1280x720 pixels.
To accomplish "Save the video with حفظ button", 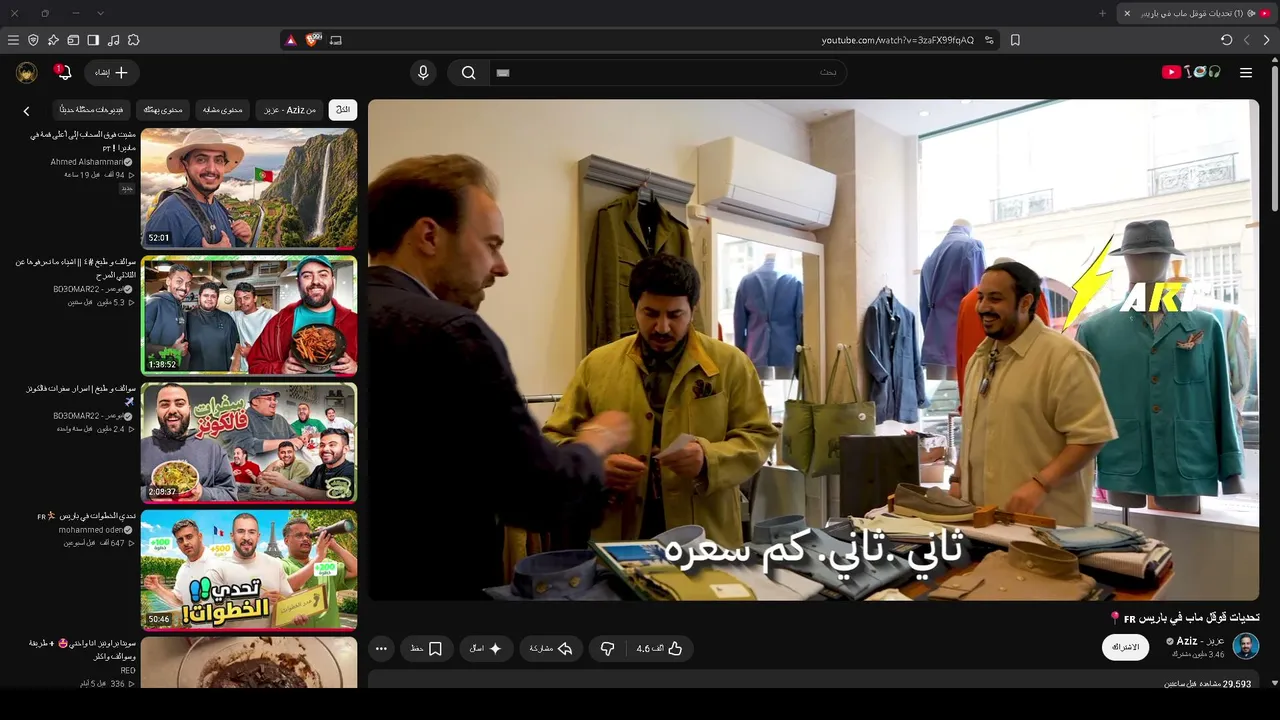I will (427, 649).
